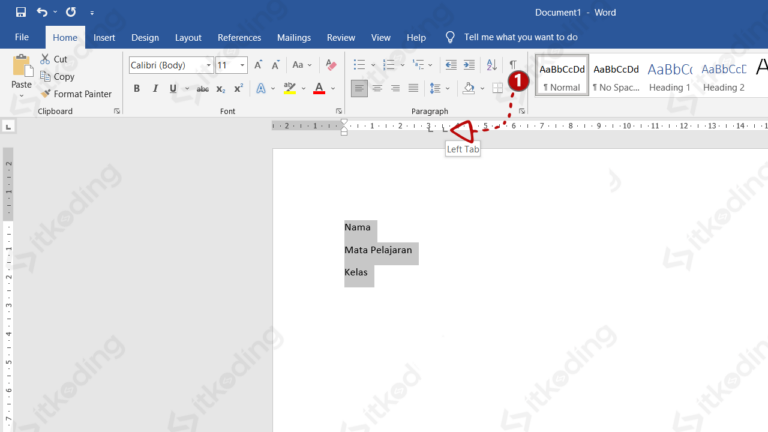
Task: Toggle Show/Hide paragraph marks
Action: (513, 64)
